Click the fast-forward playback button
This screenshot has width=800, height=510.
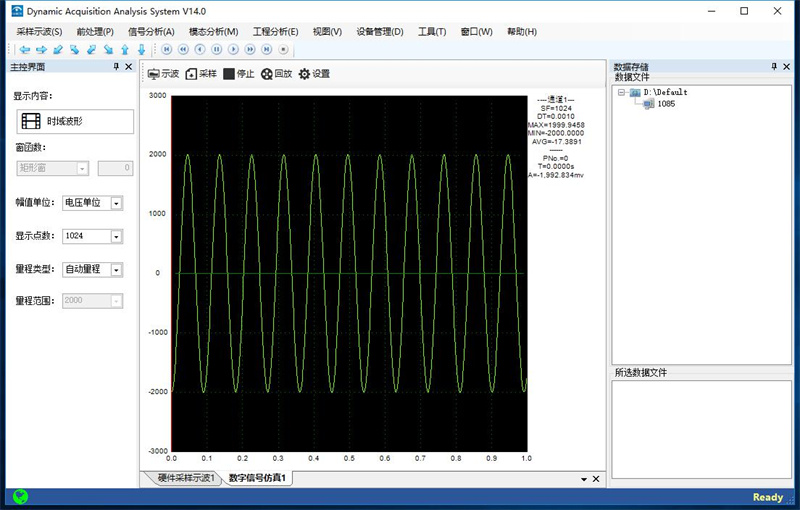pyautogui.click(x=250, y=49)
